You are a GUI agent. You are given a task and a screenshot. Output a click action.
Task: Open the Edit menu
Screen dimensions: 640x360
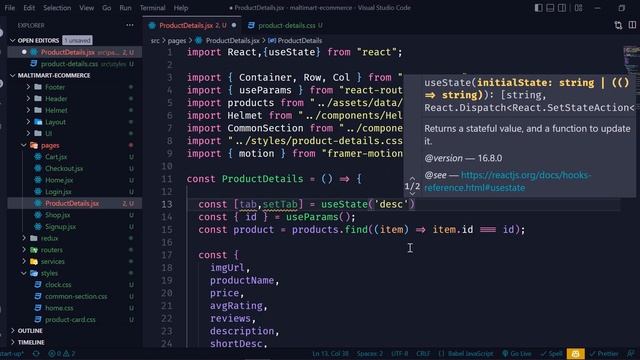(x=29, y=8)
